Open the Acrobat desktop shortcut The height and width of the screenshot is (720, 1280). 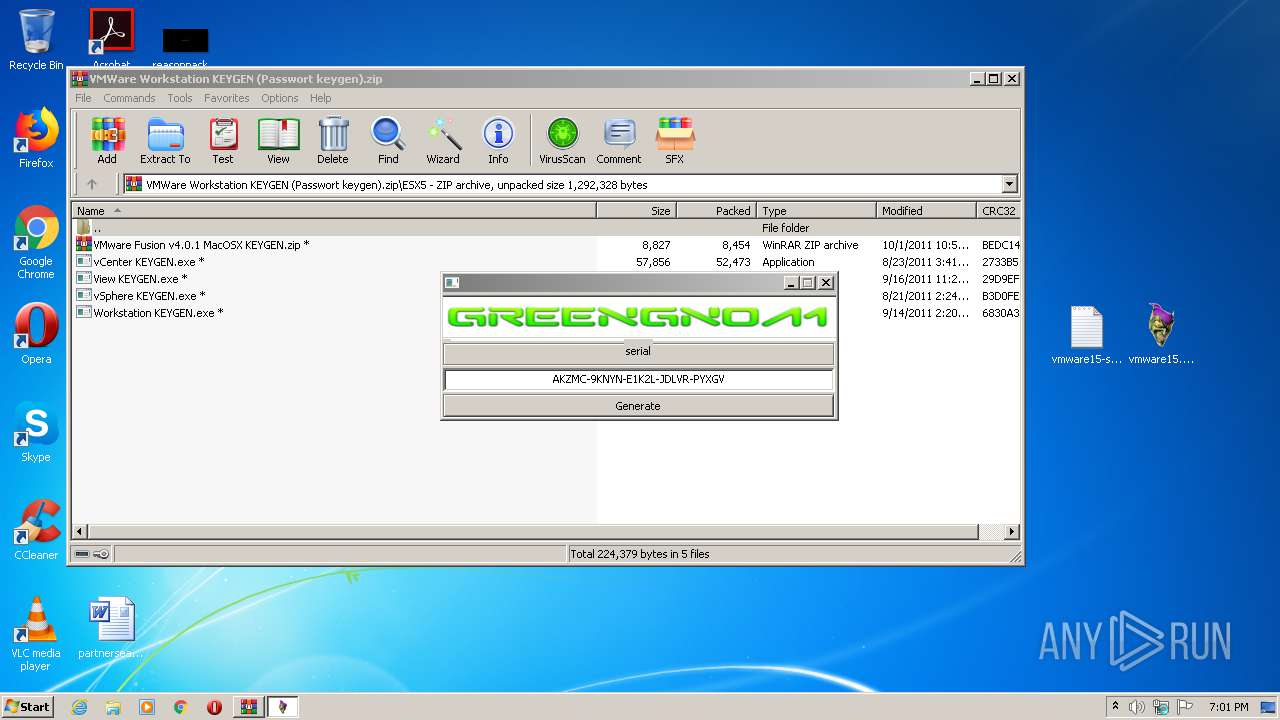tap(111, 36)
